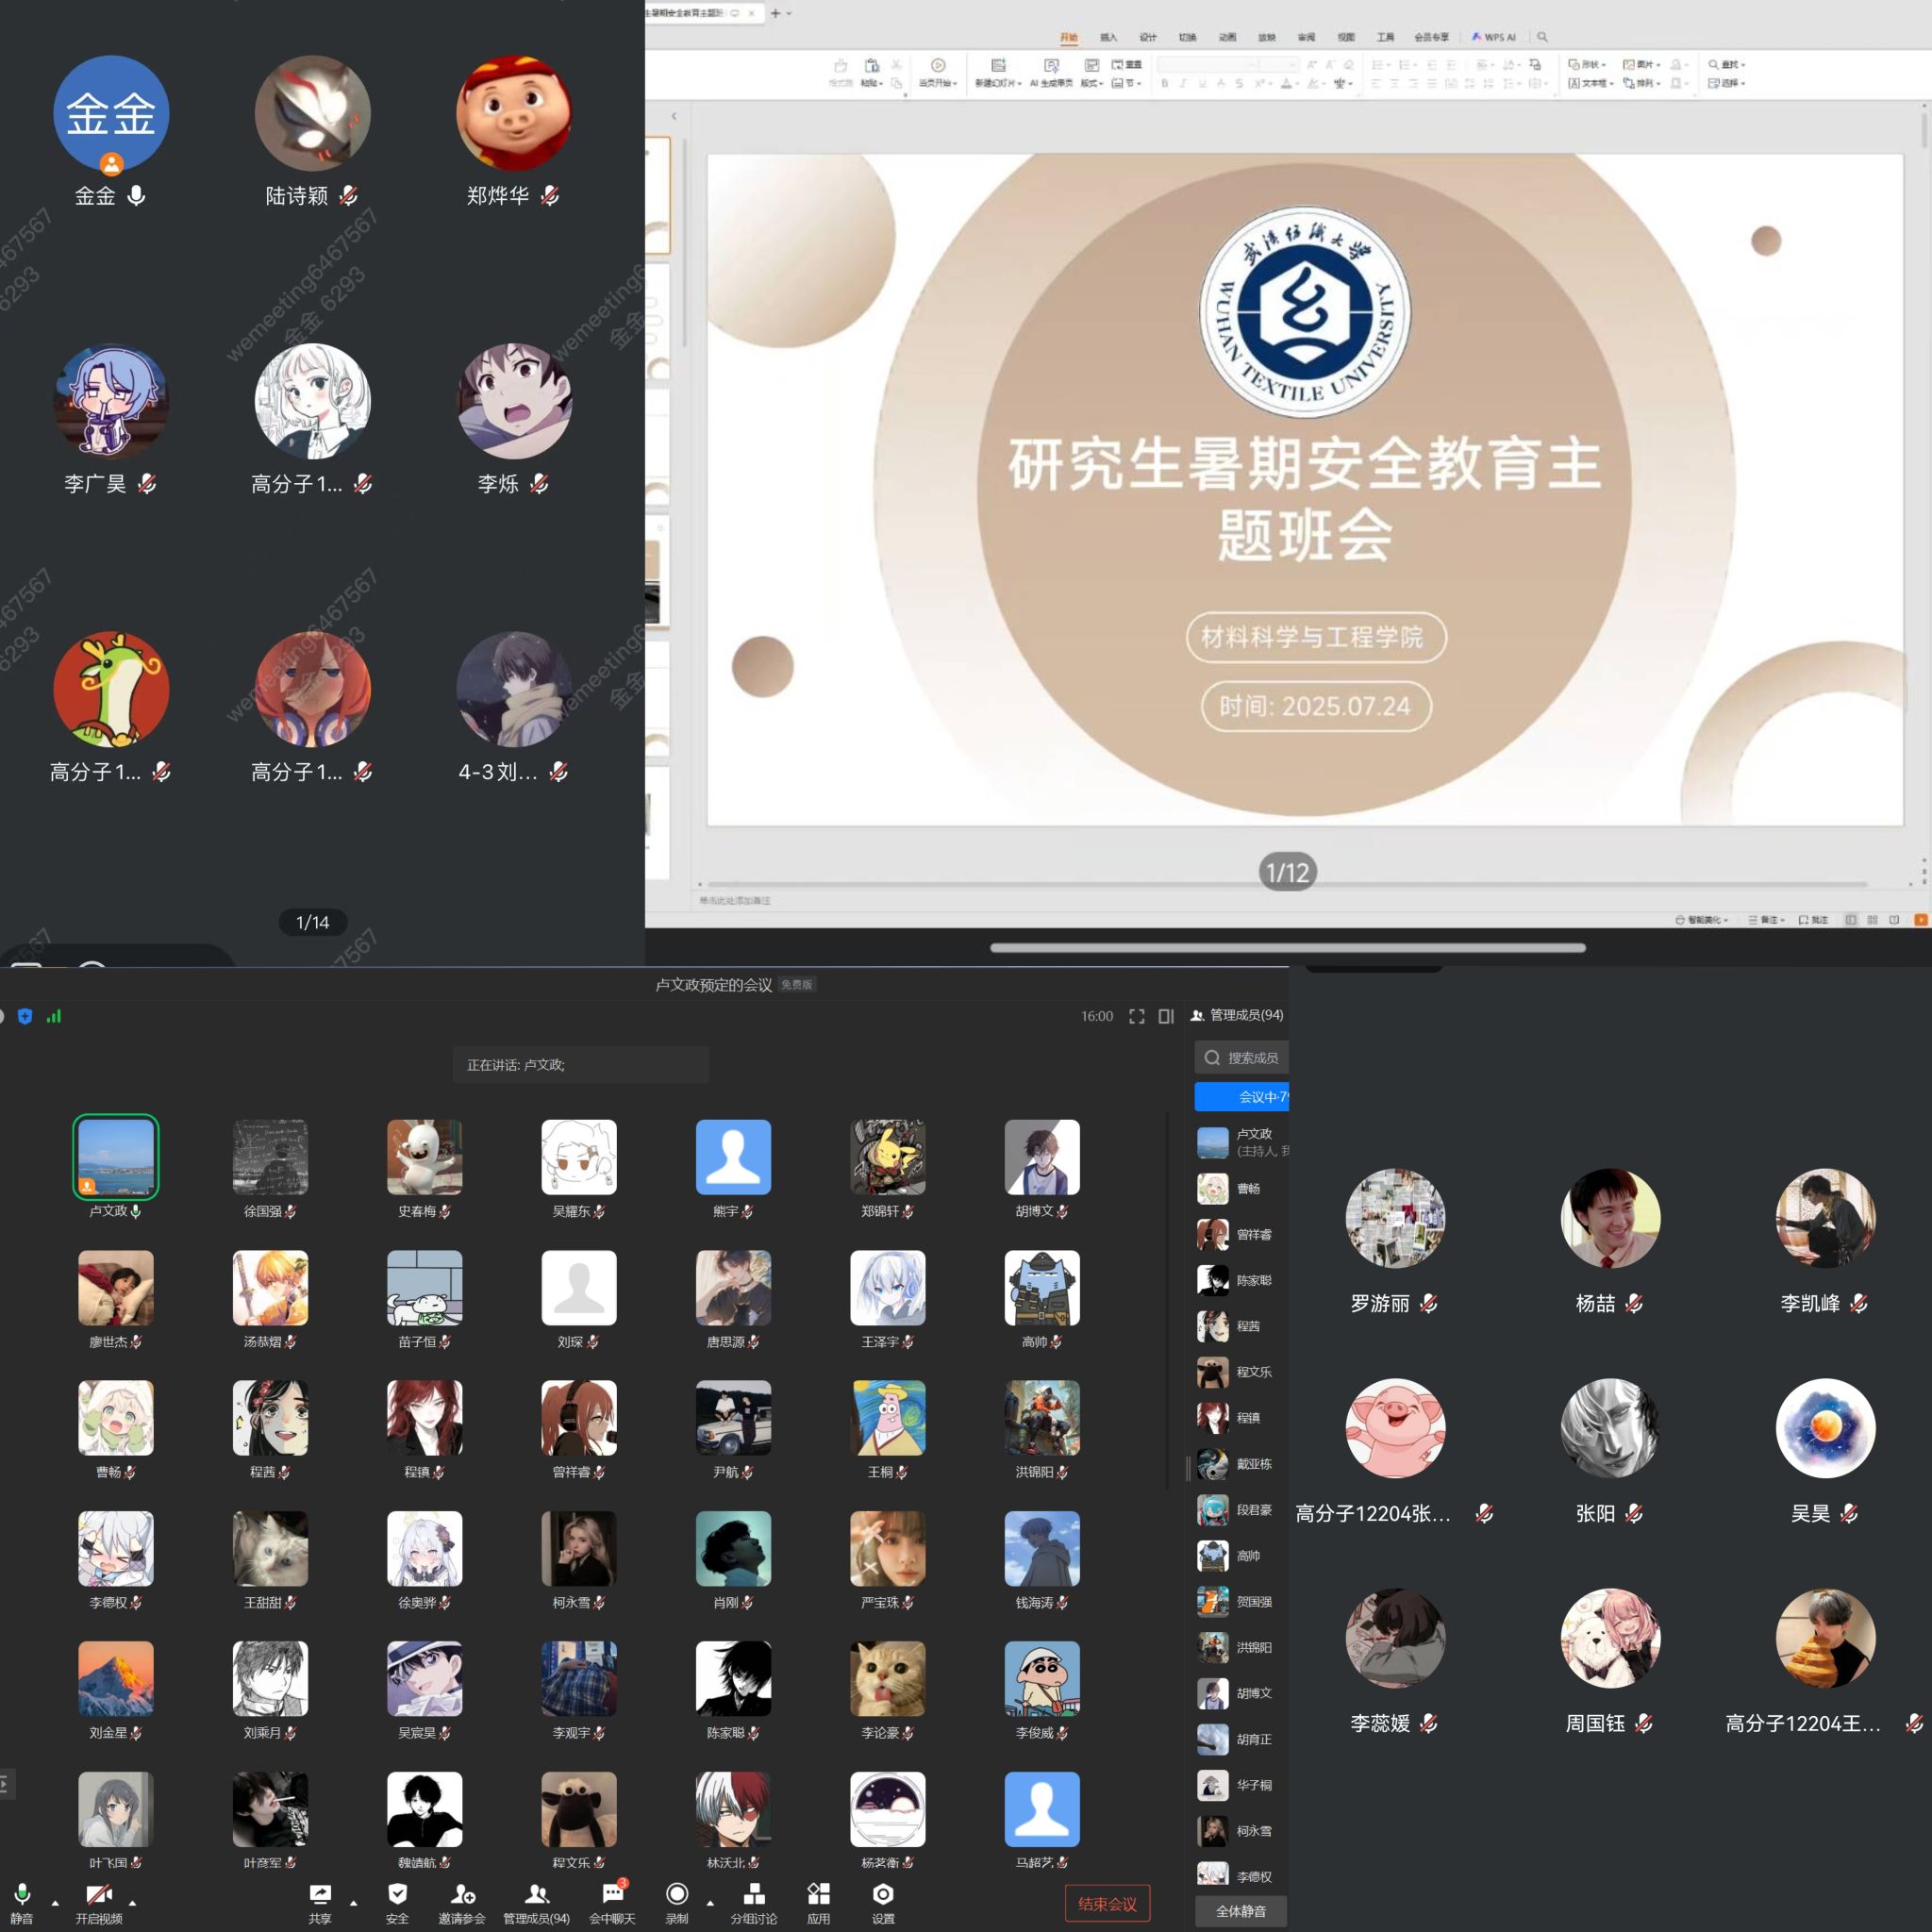The height and width of the screenshot is (1932, 1932).
Task: Toggle fullscreen icon beside meeting timer
Action: coord(1137,1016)
